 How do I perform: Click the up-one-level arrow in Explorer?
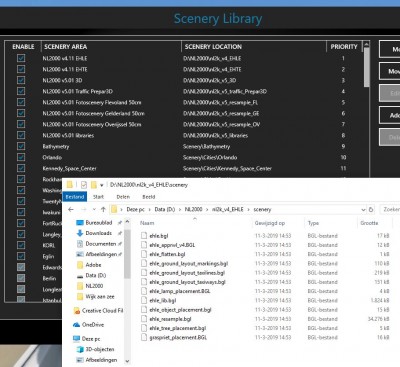coord(103,210)
